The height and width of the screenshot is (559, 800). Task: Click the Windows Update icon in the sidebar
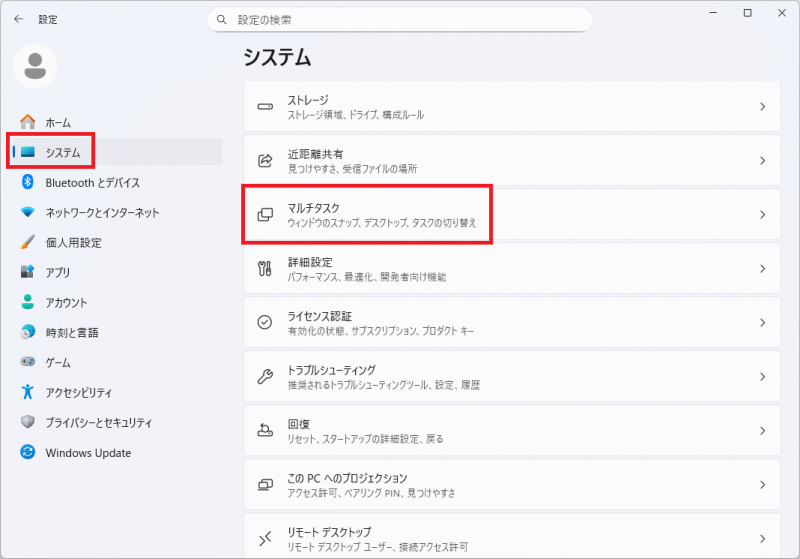28,453
